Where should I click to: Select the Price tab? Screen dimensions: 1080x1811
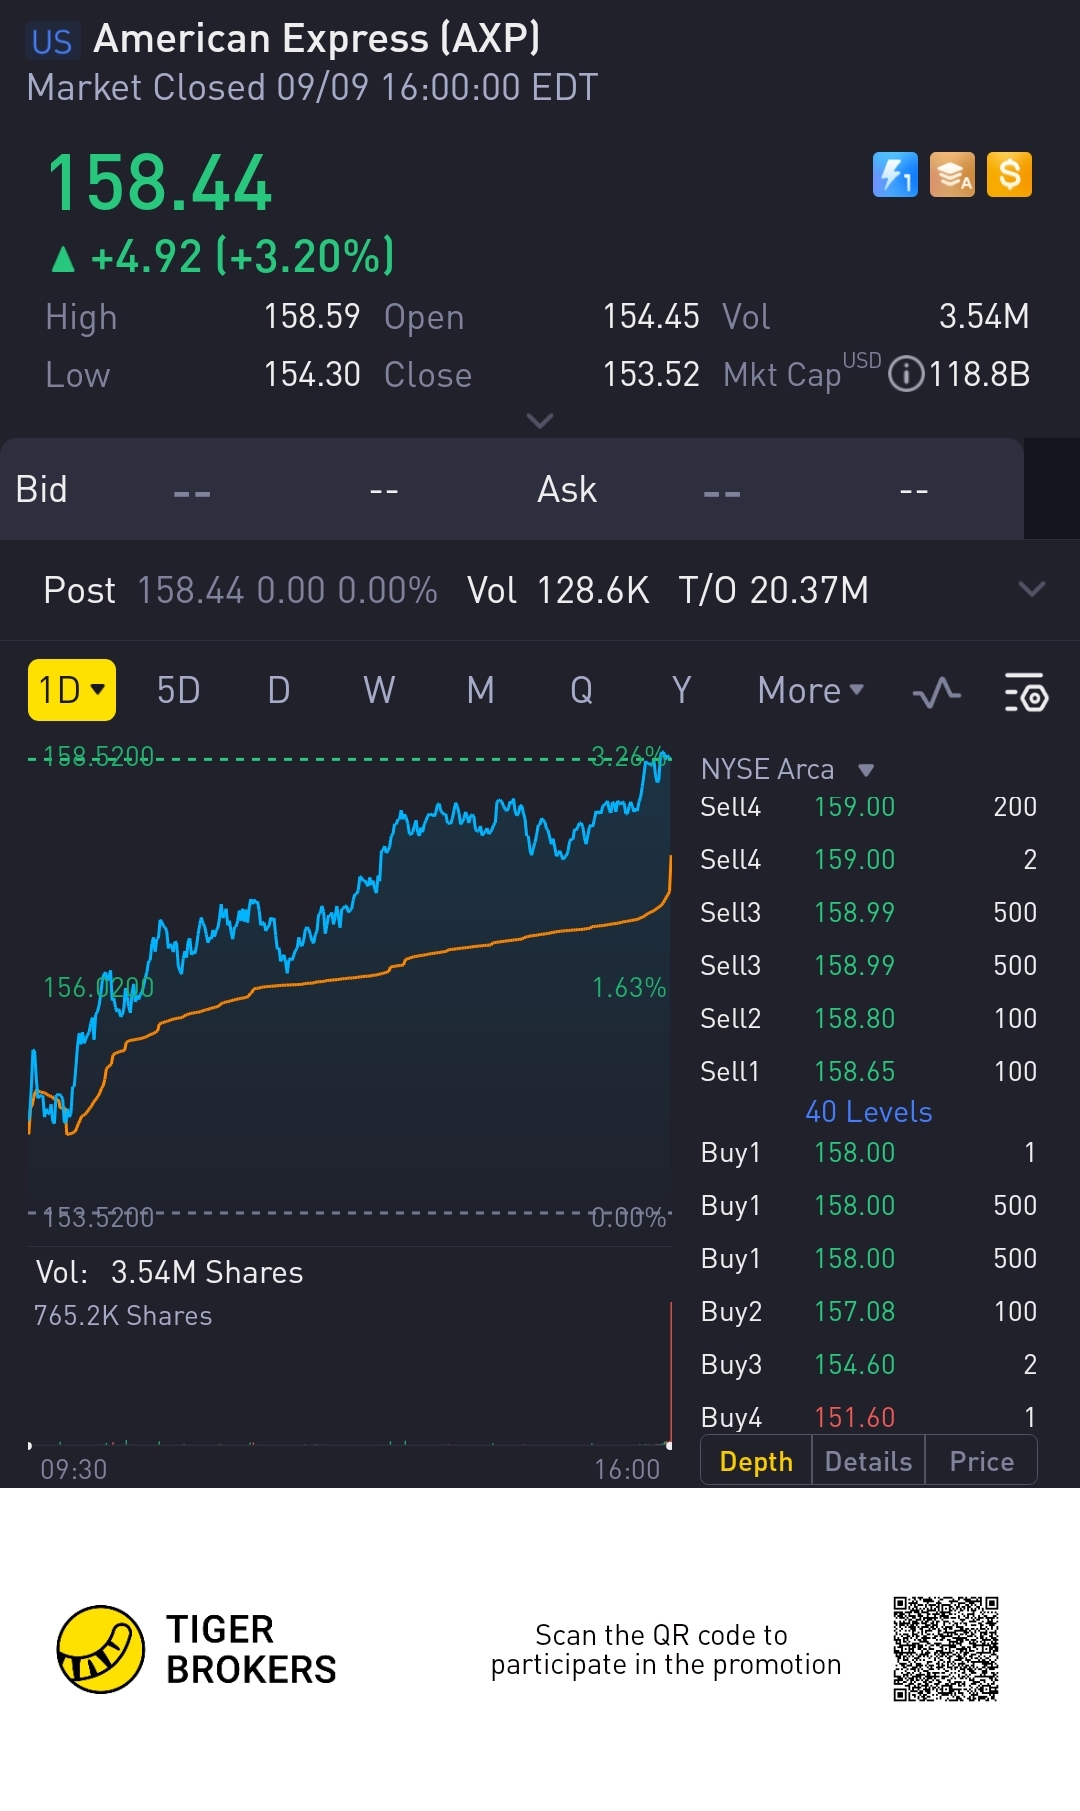(981, 1461)
